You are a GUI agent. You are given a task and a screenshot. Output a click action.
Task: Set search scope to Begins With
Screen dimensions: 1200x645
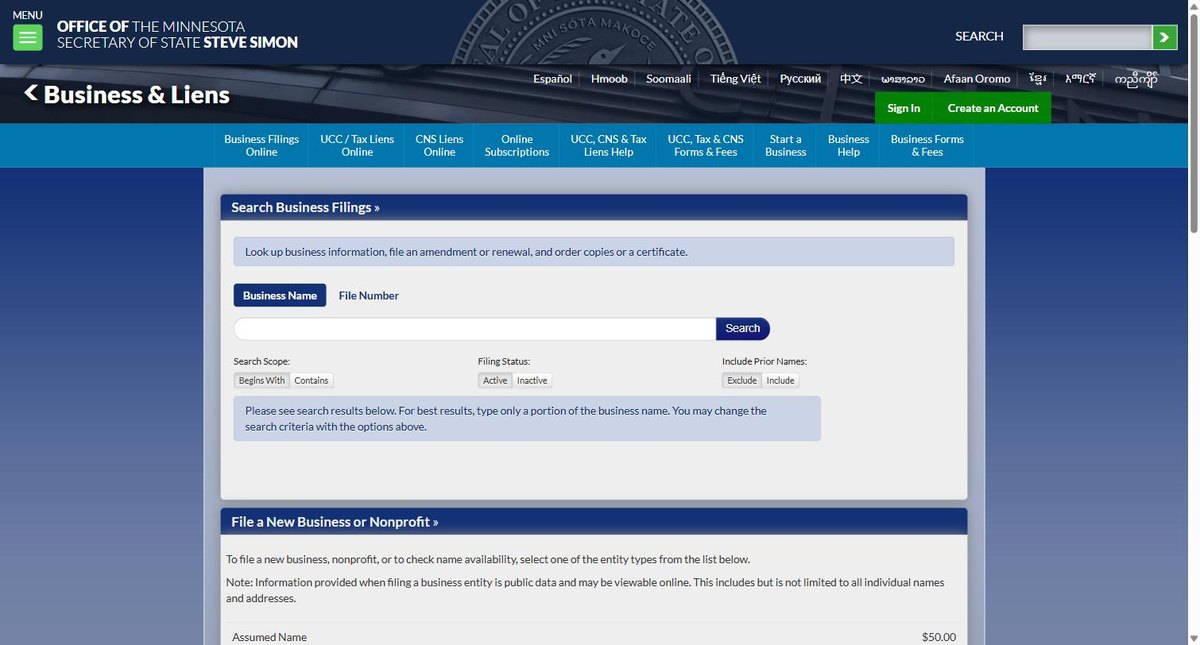(x=262, y=380)
